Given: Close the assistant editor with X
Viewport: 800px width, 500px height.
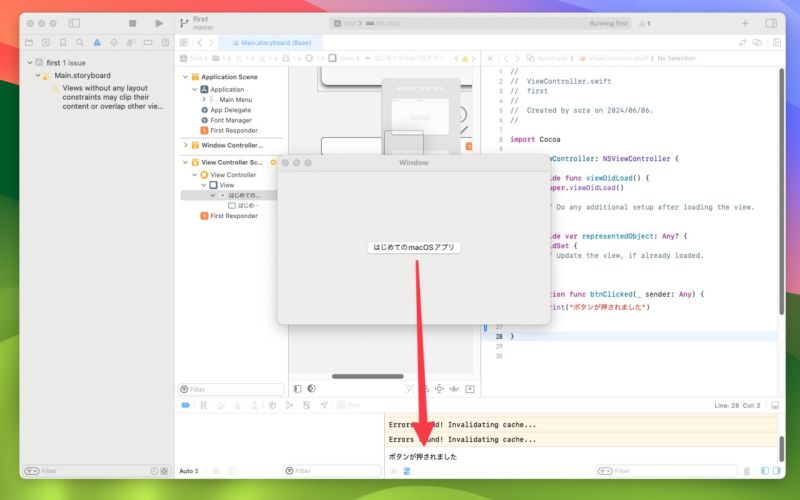Looking at the screenshot, I should 490,58.
